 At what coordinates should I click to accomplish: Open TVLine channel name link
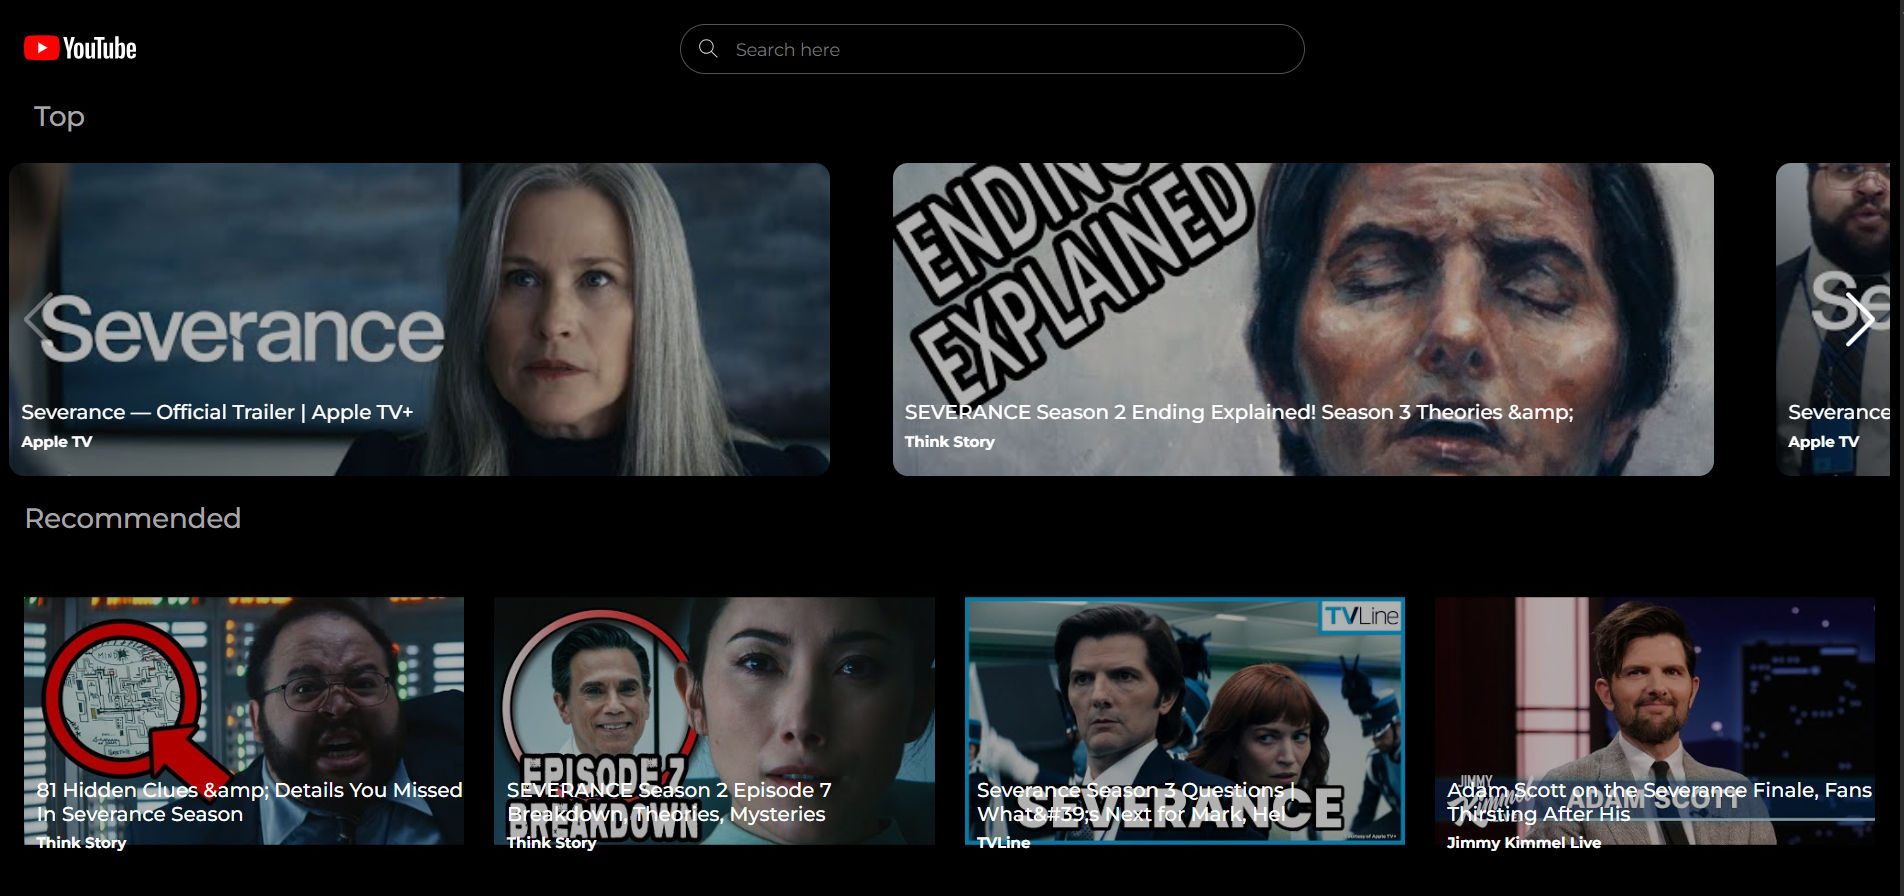(1003, 842)
